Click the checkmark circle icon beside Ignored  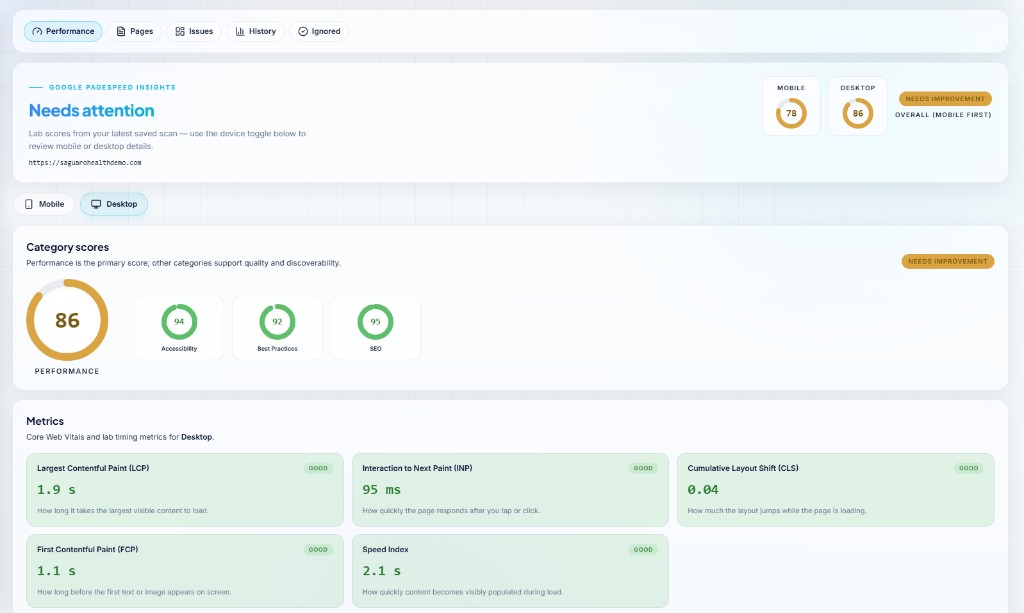[x=303, y=31]
